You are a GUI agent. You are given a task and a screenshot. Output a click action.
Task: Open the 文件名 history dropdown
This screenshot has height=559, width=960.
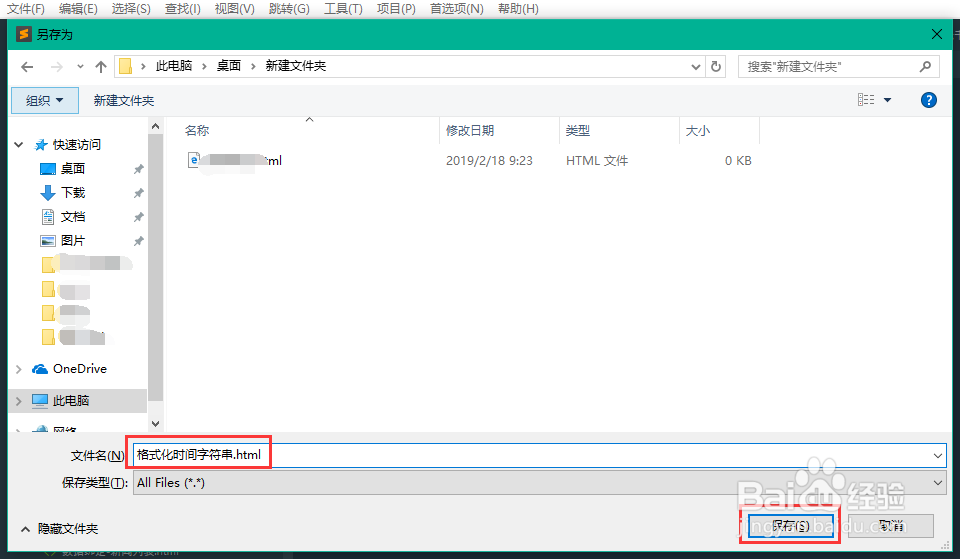[x=937, y=456]
